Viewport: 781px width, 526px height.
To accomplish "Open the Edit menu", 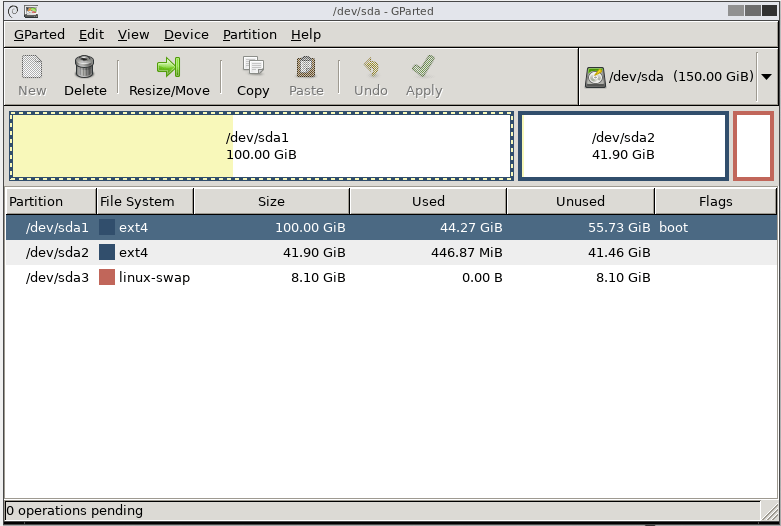I will click(x=91, y=34).
